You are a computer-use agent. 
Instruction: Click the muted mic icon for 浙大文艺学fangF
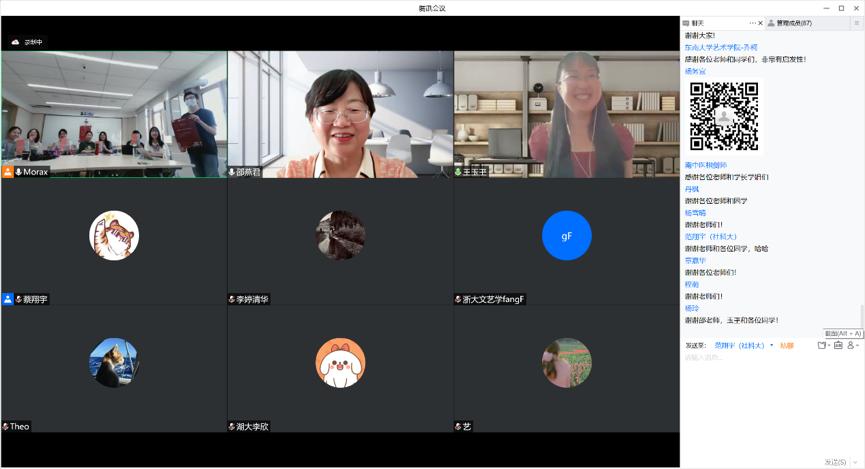[x=458, y=300]
